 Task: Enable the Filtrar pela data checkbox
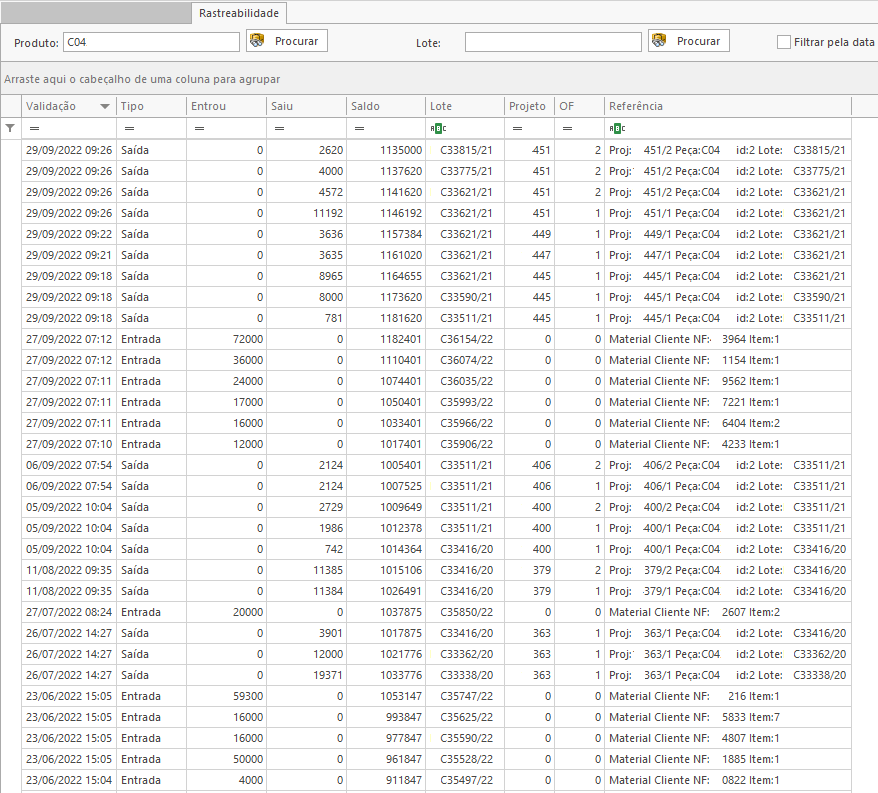click(x=784, y=42)
